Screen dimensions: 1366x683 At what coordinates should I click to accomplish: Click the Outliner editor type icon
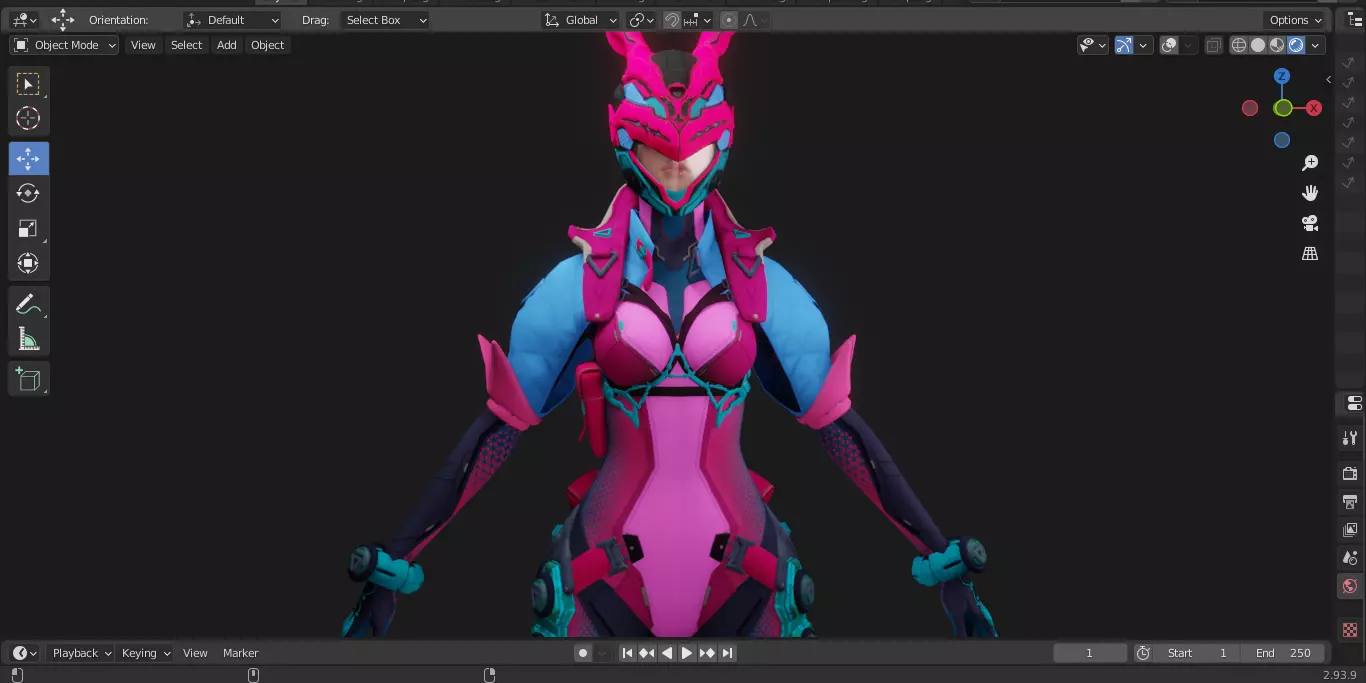pos(1355,20)
